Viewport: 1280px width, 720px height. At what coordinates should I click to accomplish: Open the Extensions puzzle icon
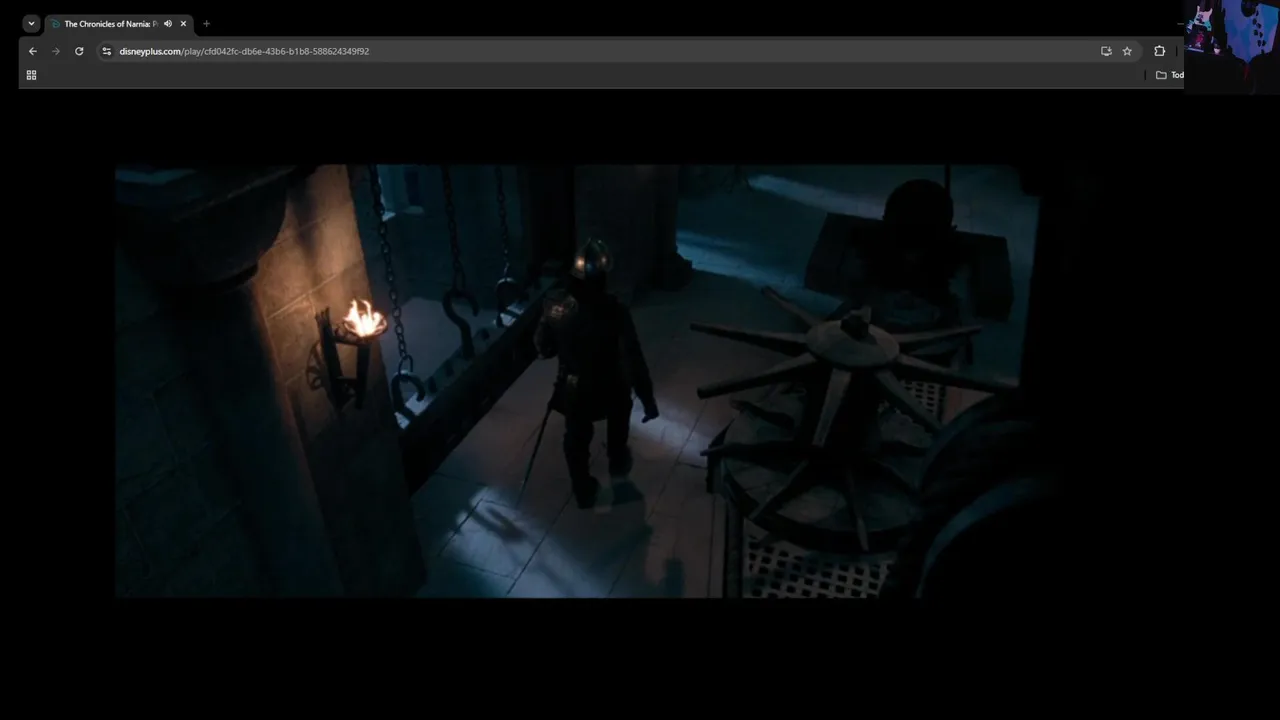coord(1159,51)
